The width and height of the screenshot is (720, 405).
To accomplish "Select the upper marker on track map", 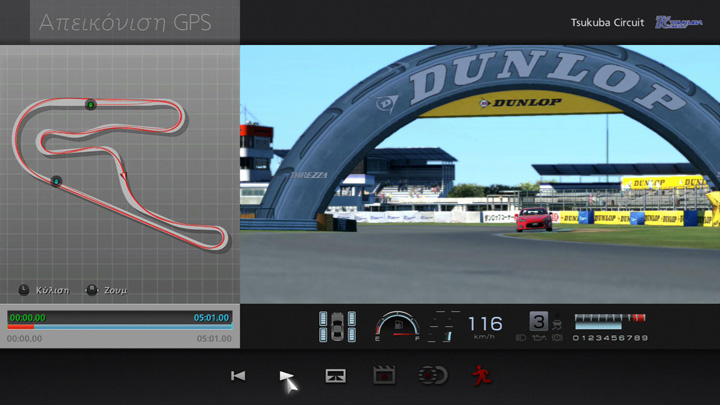I will click(90, 104).
